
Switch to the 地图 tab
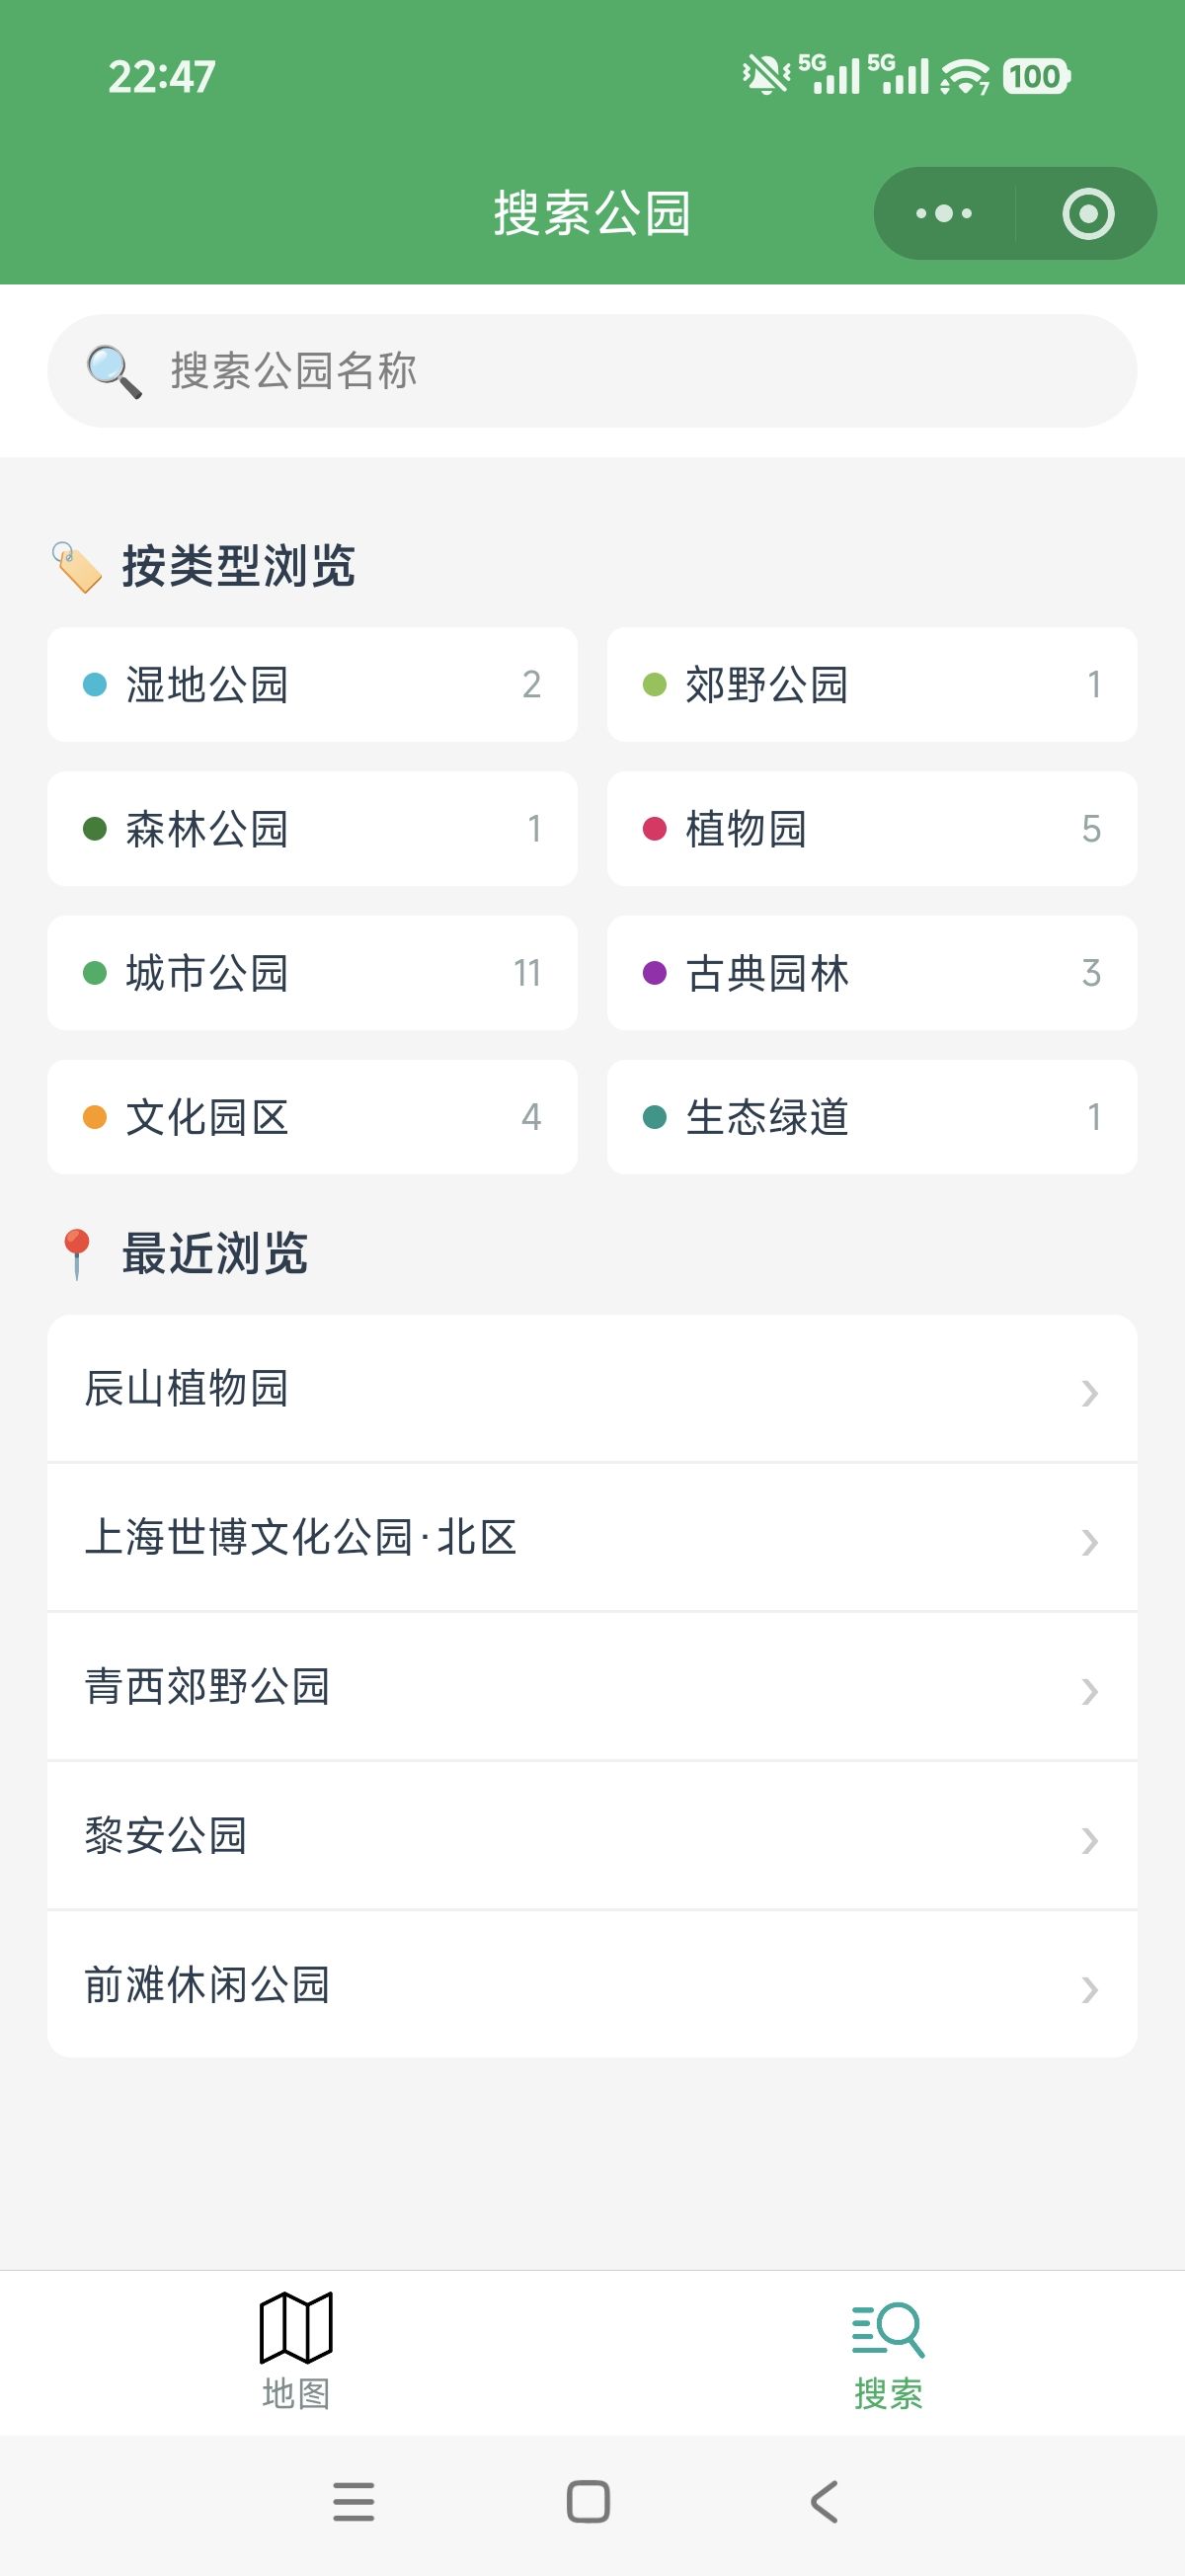point(296,2394)
